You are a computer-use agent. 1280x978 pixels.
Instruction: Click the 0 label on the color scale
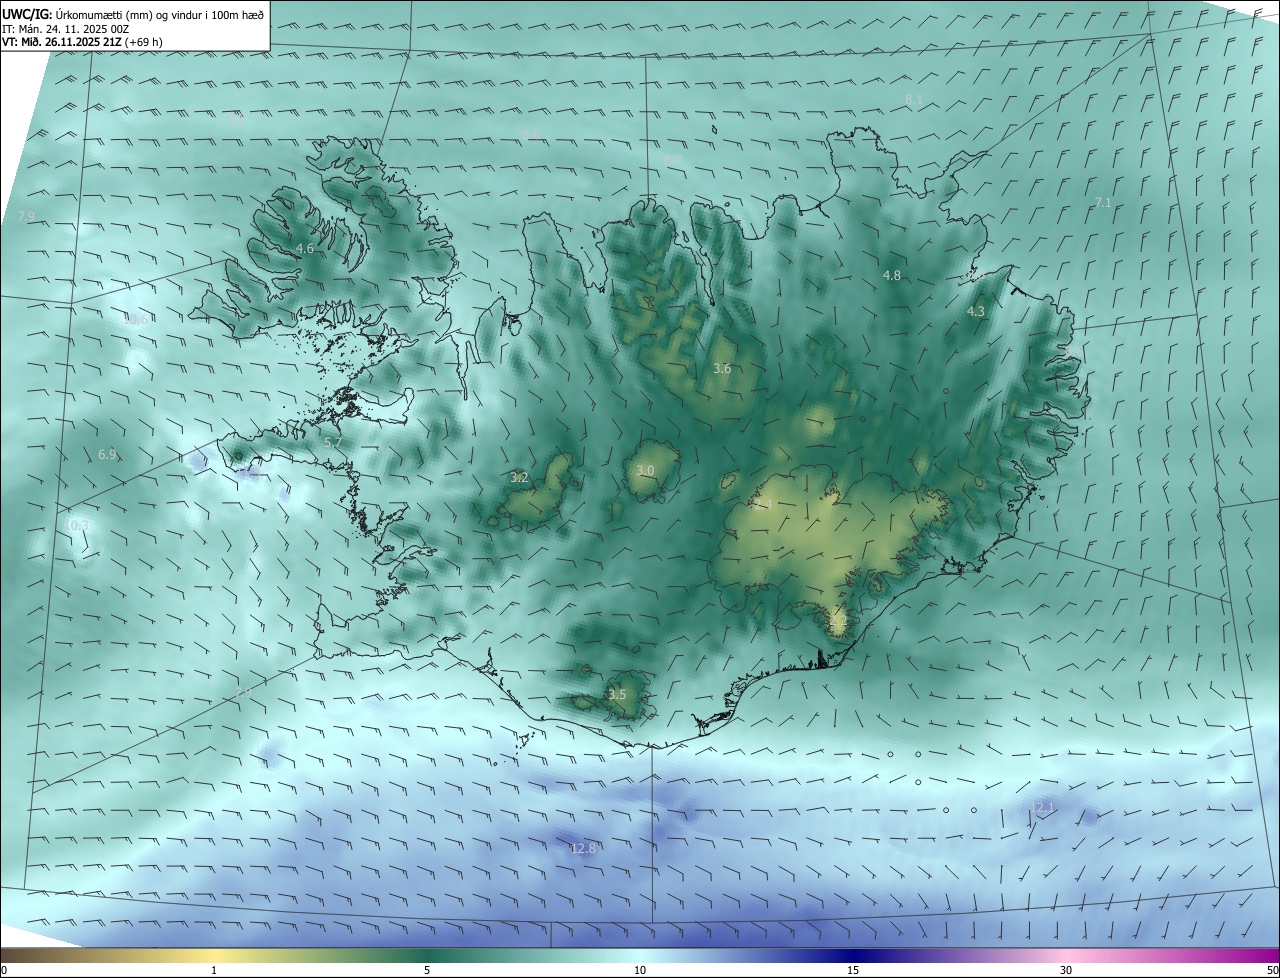4,970
